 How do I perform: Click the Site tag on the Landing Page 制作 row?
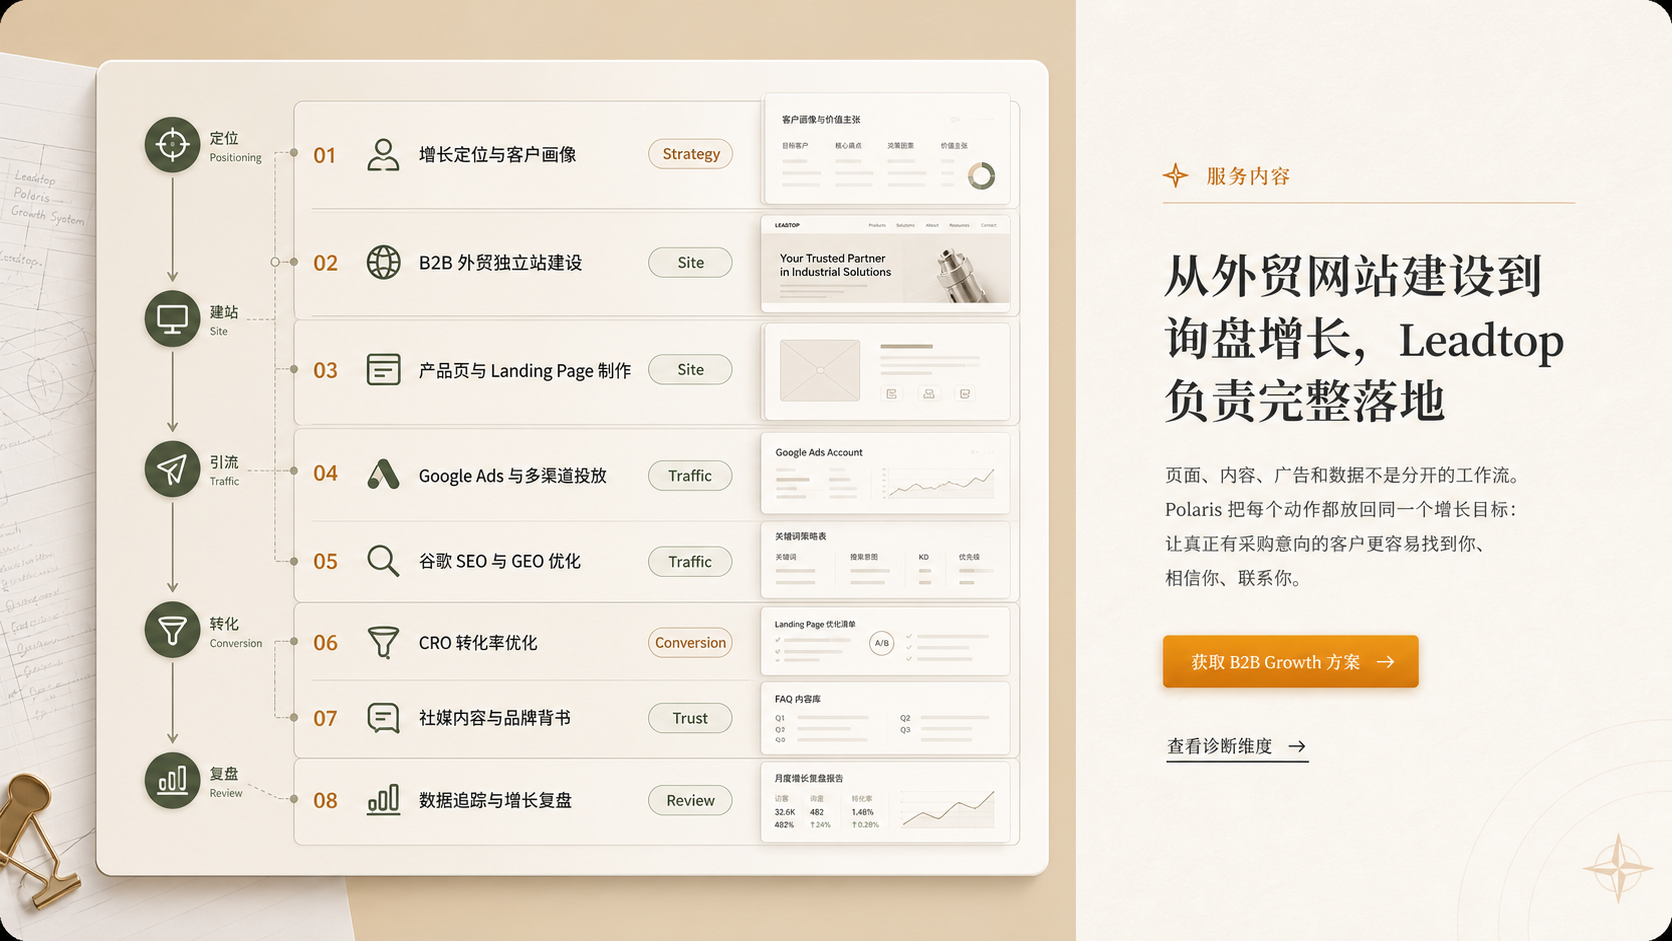690,369
